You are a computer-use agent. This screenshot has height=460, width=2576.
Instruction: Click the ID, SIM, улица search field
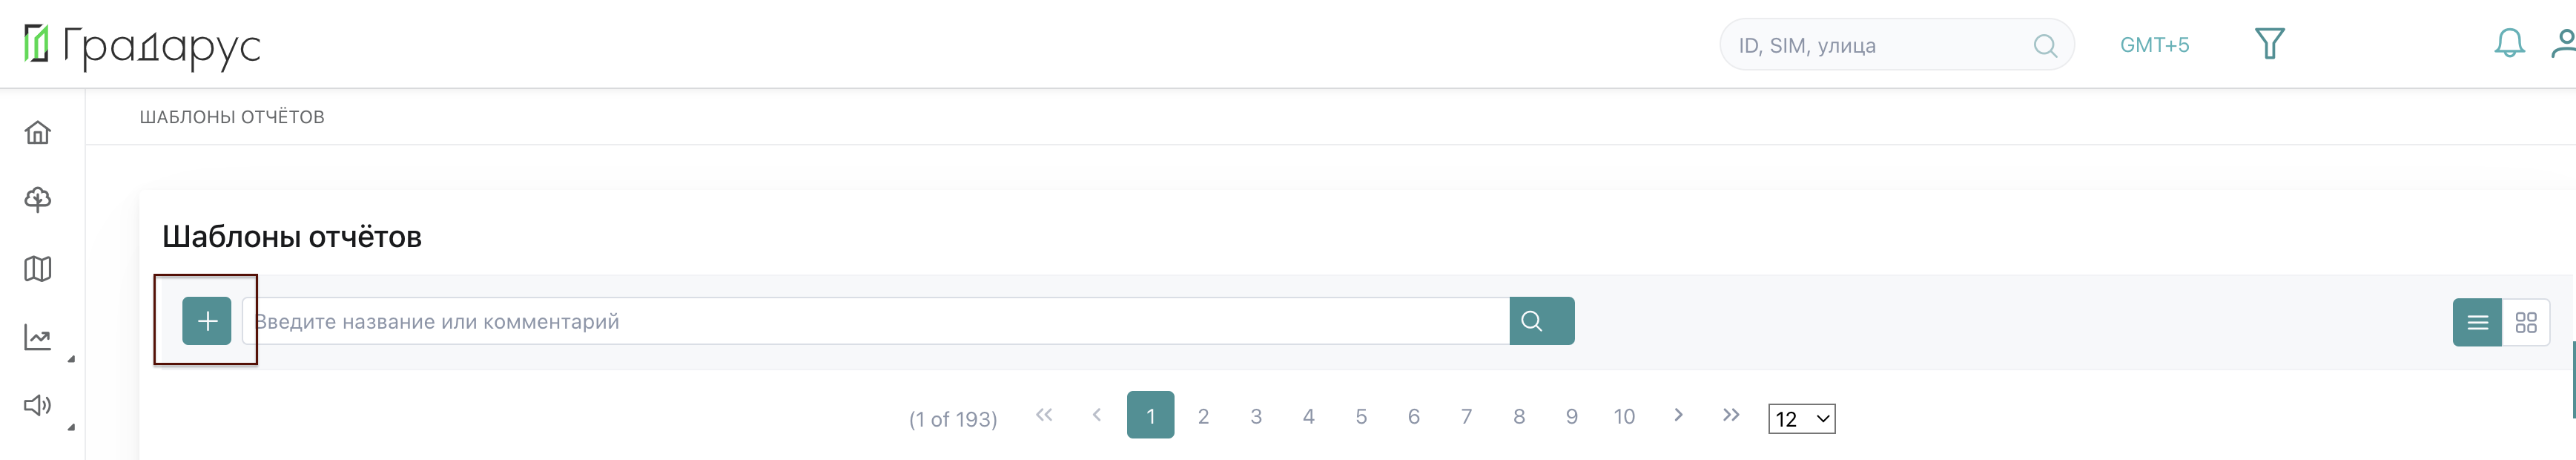[1880, 45]
